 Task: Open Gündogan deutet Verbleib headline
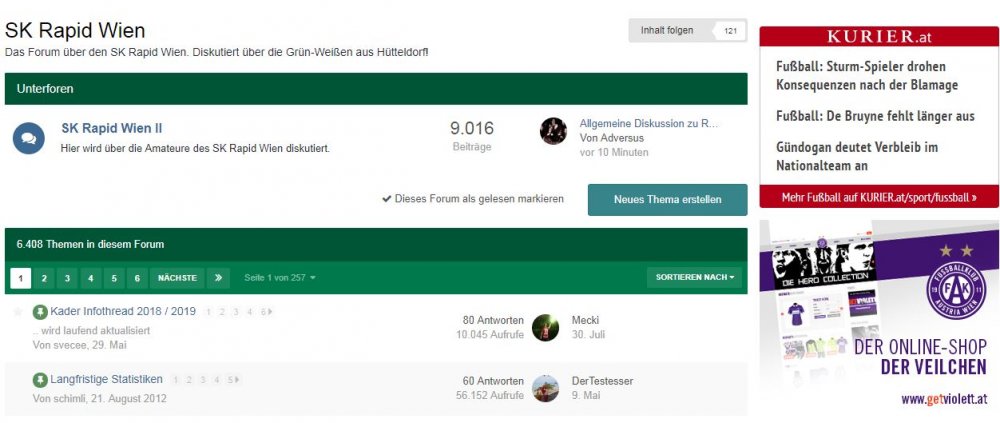(x=857, y=156)
